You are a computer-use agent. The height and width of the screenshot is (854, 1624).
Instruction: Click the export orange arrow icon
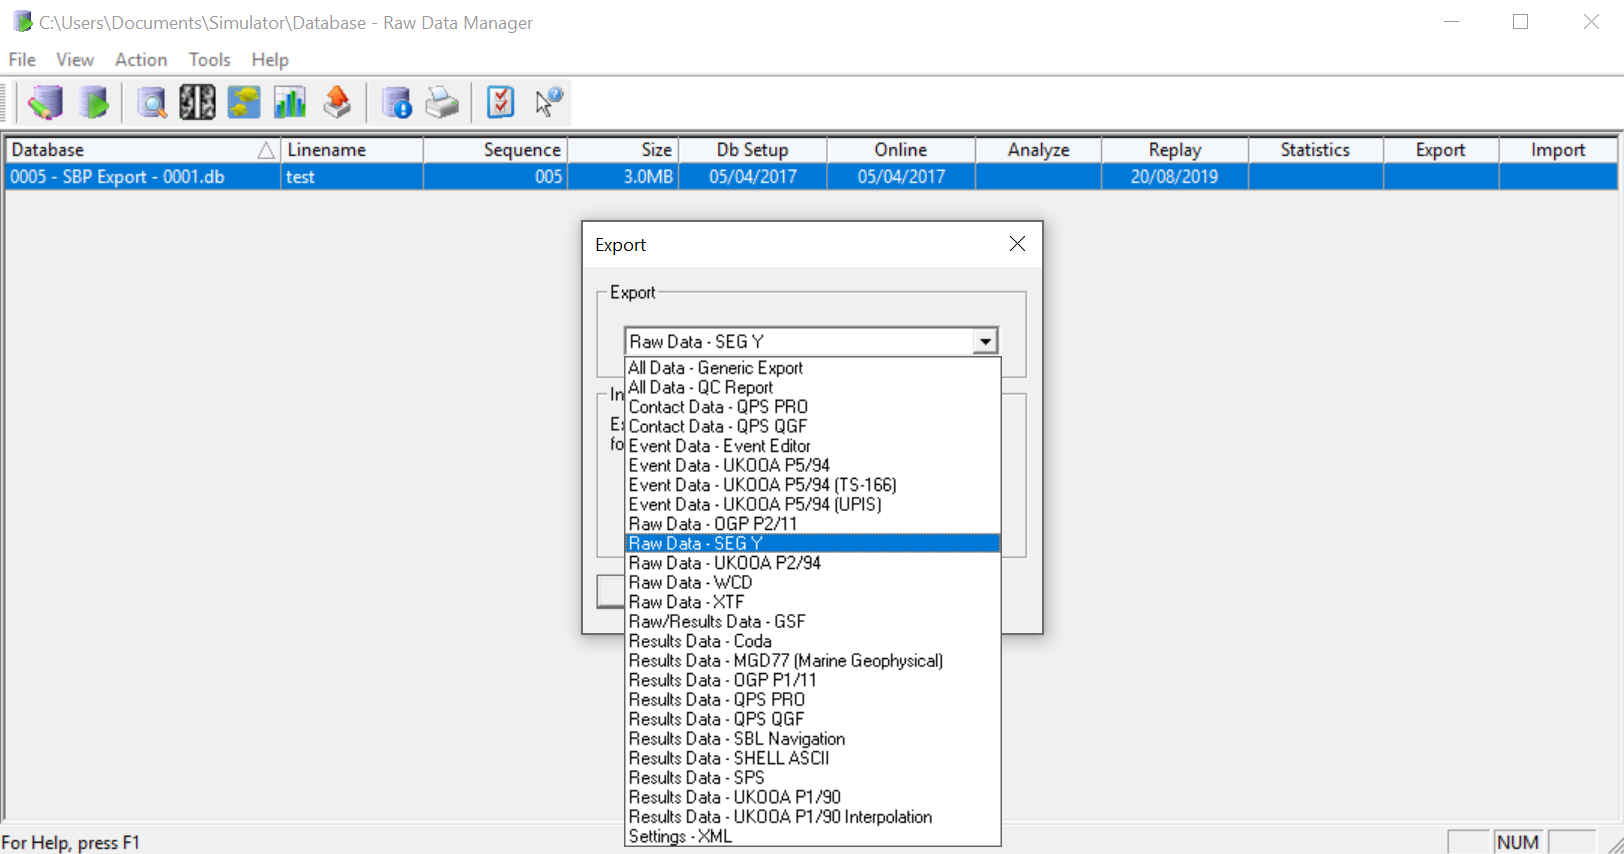tap(337, 102)
